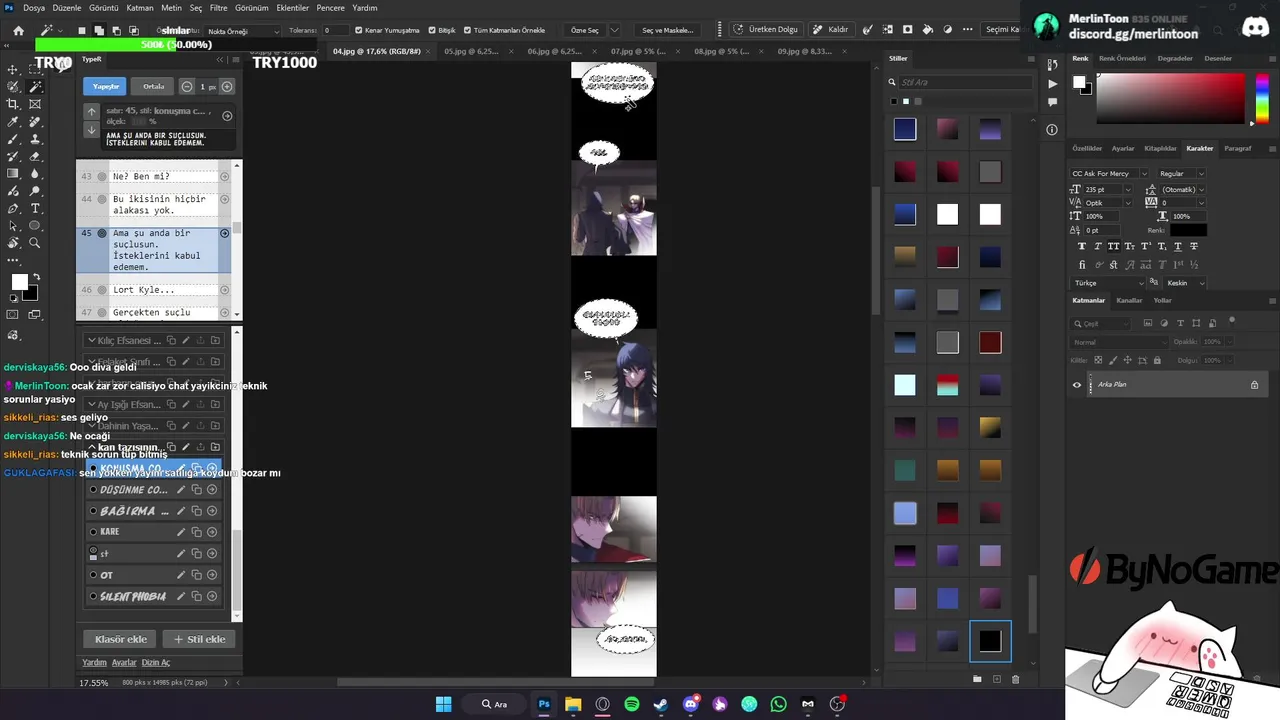The width and height of the screenshot is (1280, 720).
Task: Select the radio dot for DÜŞÜNME style
Action: [x=93, y=490]
